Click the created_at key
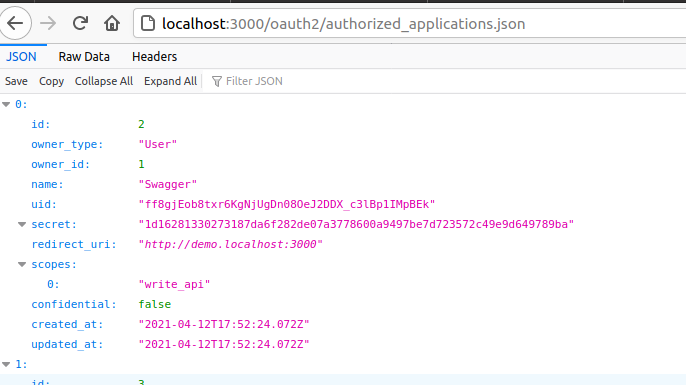 [x=67, y=325]
